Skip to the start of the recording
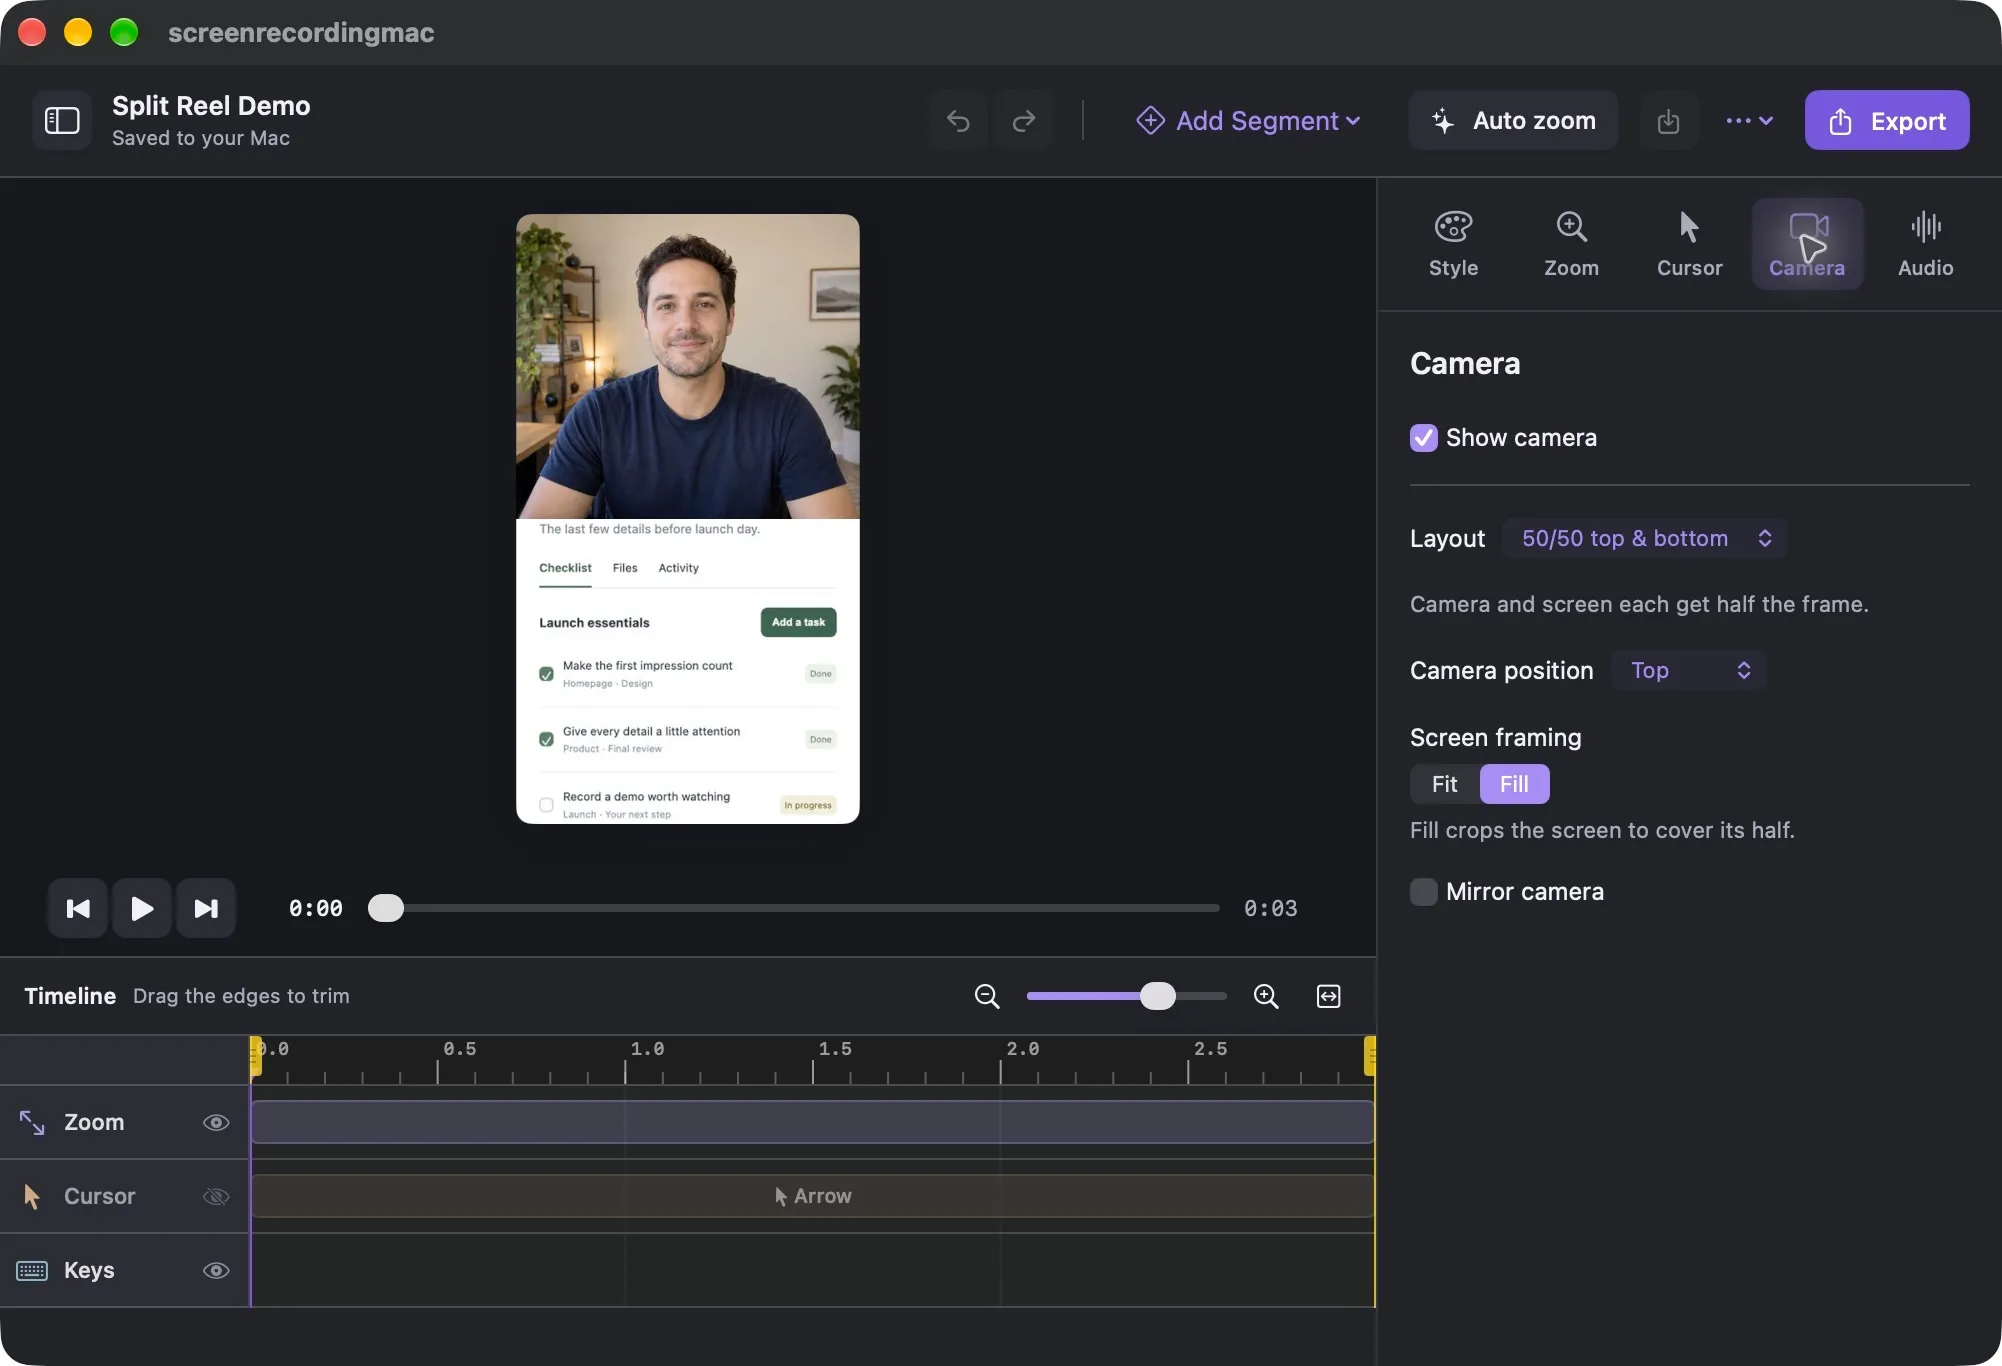Screen dimensions: 2002x1366 click(x=78, y=908)
